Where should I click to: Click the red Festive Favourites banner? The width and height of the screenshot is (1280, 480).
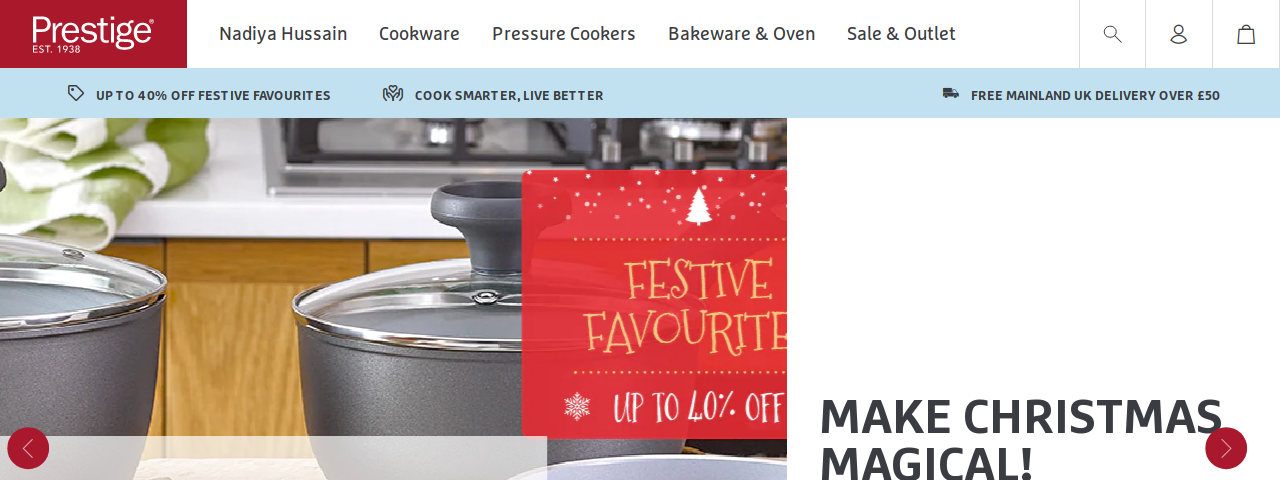click(x=654, y=304)
